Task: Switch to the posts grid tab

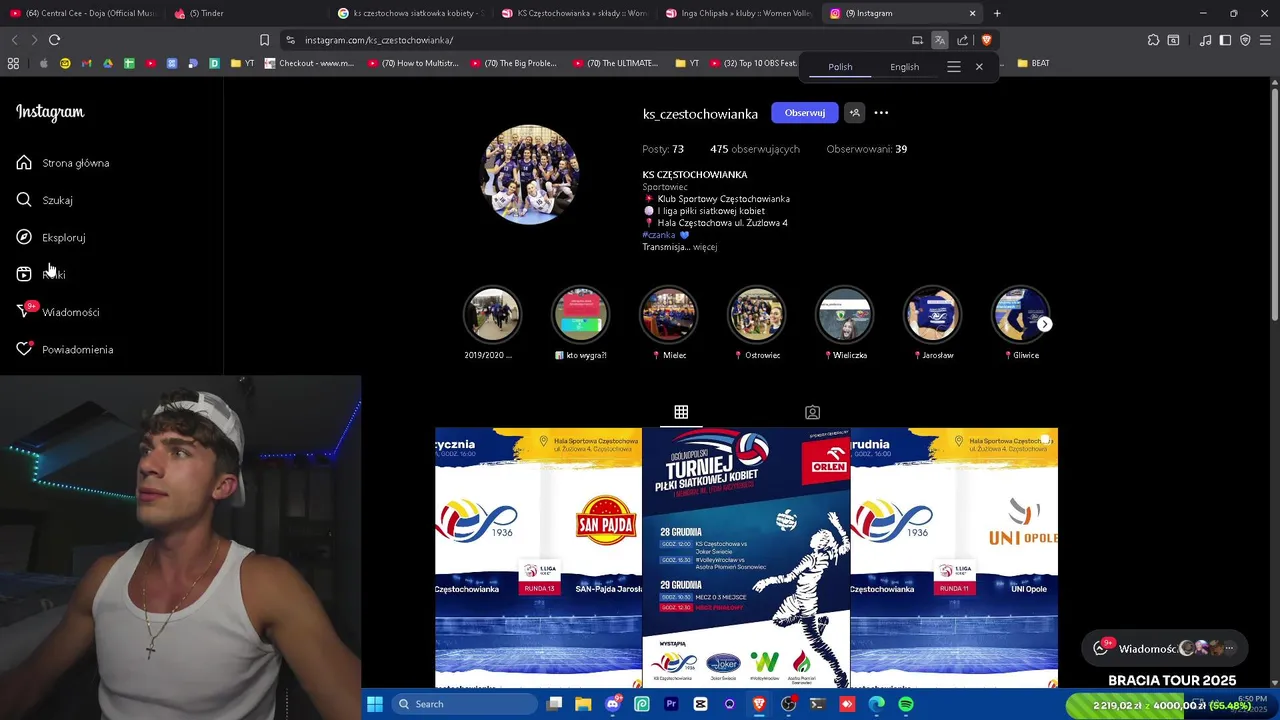Action: [x=681, y=412]
